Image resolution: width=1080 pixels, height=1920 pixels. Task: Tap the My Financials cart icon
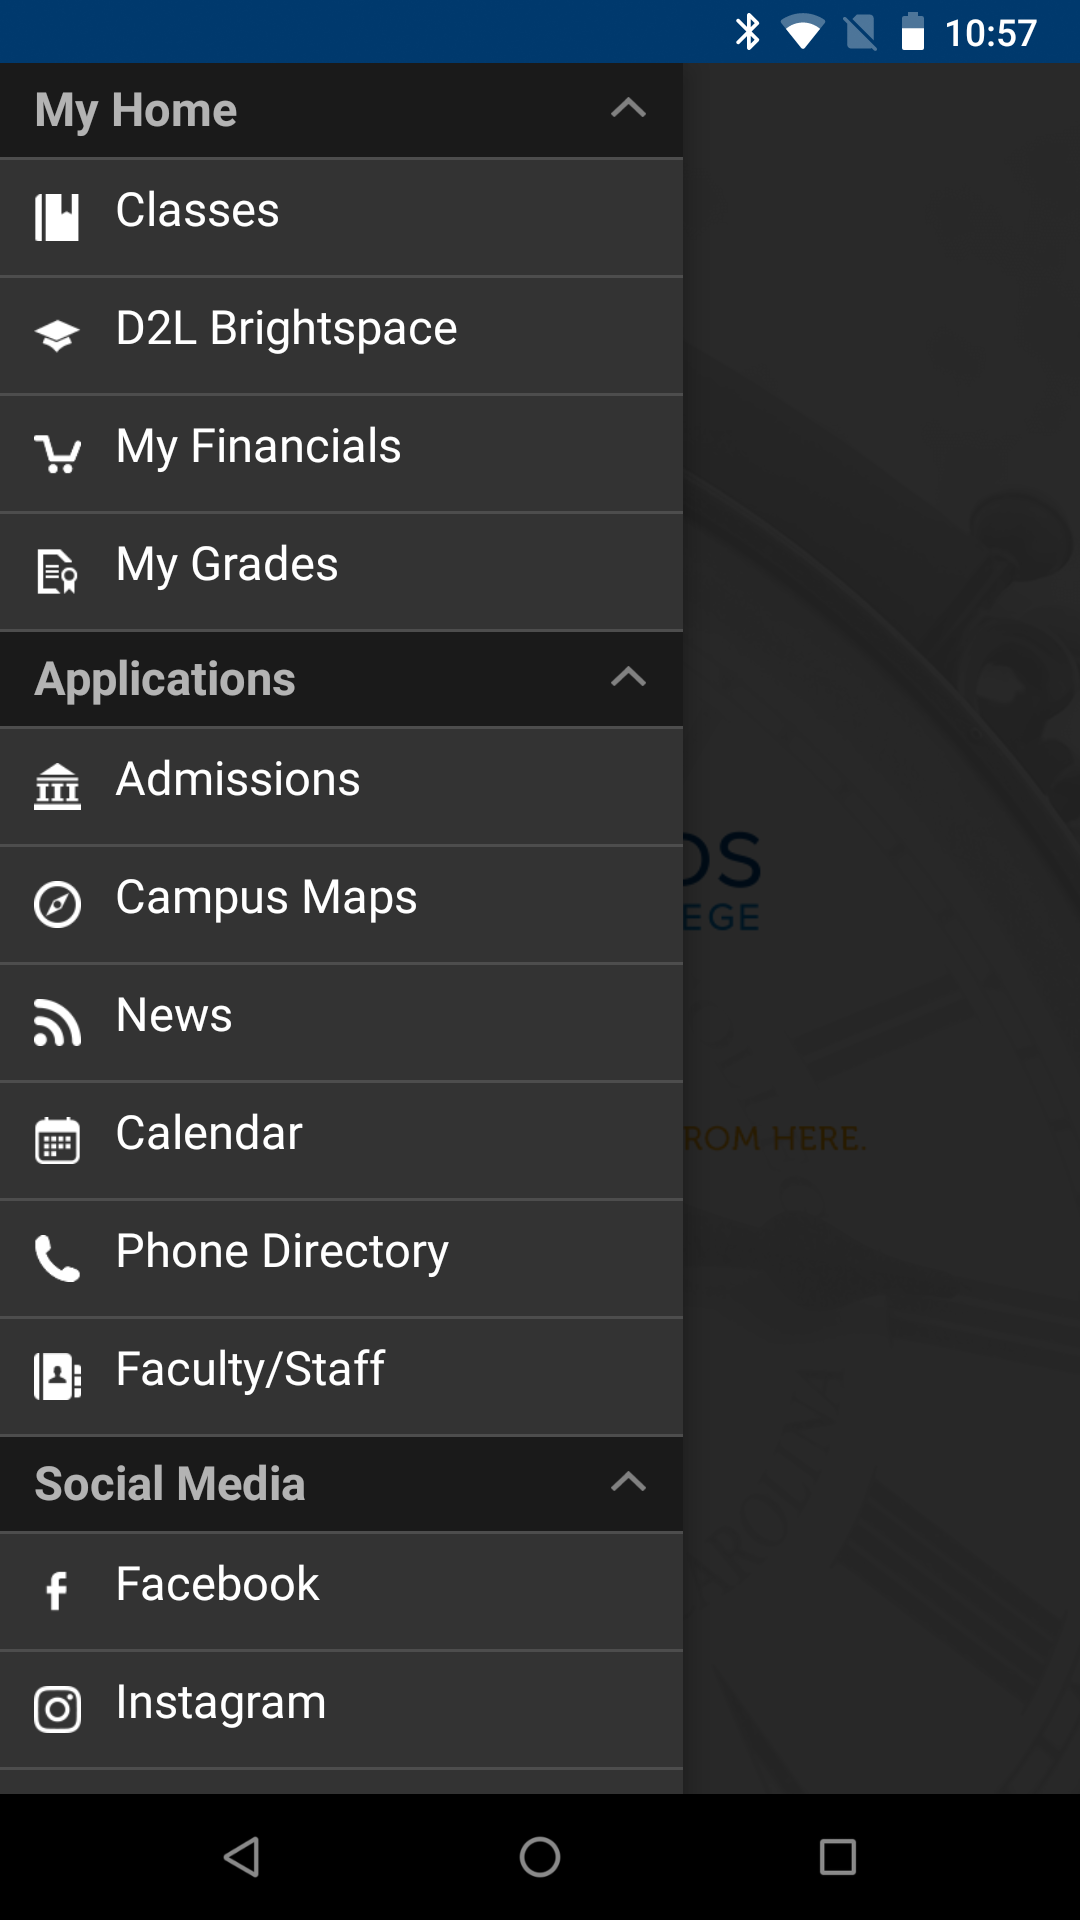coord(57,453)
